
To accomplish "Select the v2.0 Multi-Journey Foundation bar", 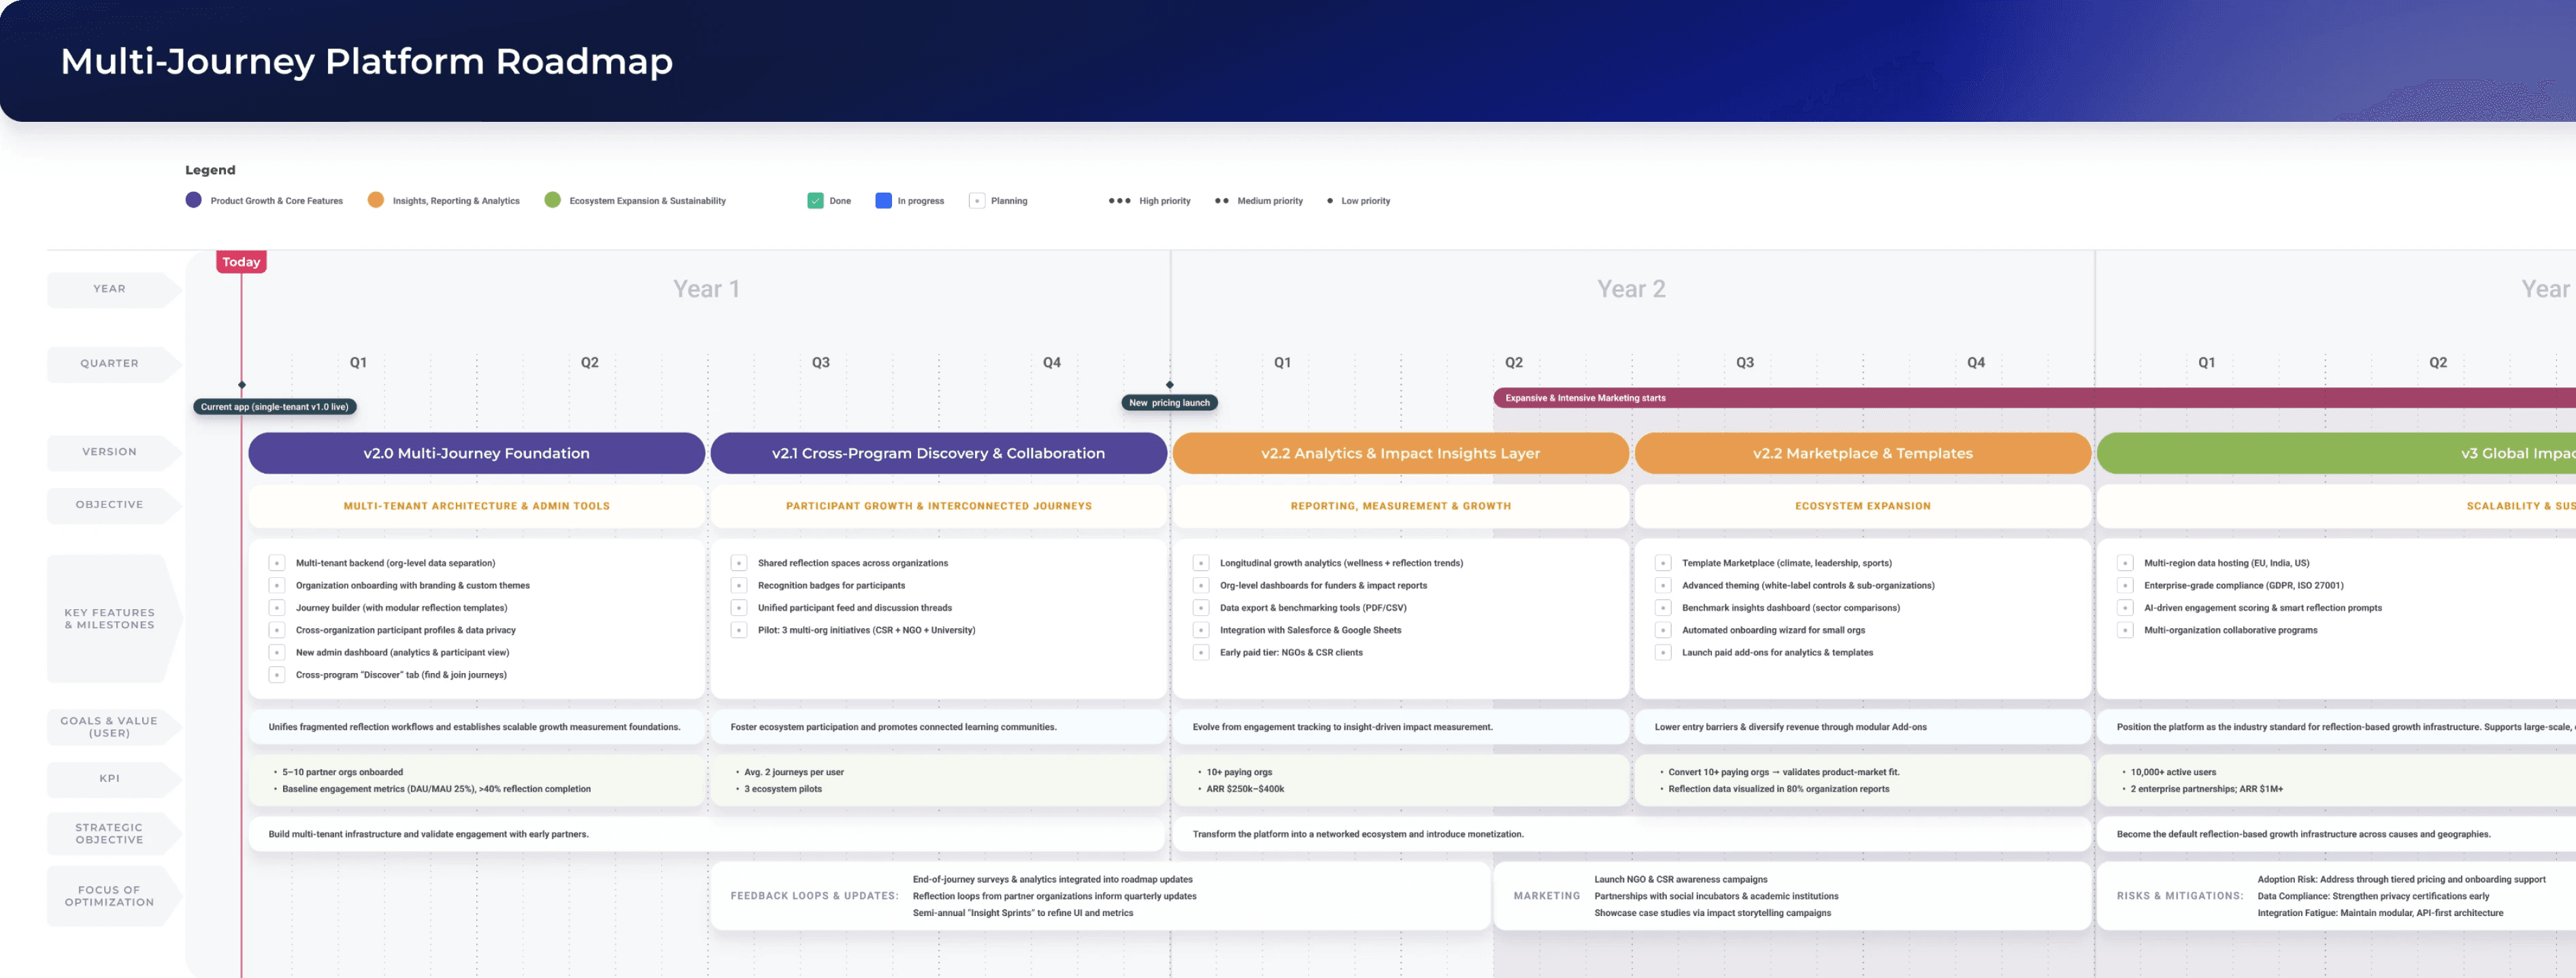I will [x=476, y=453].
